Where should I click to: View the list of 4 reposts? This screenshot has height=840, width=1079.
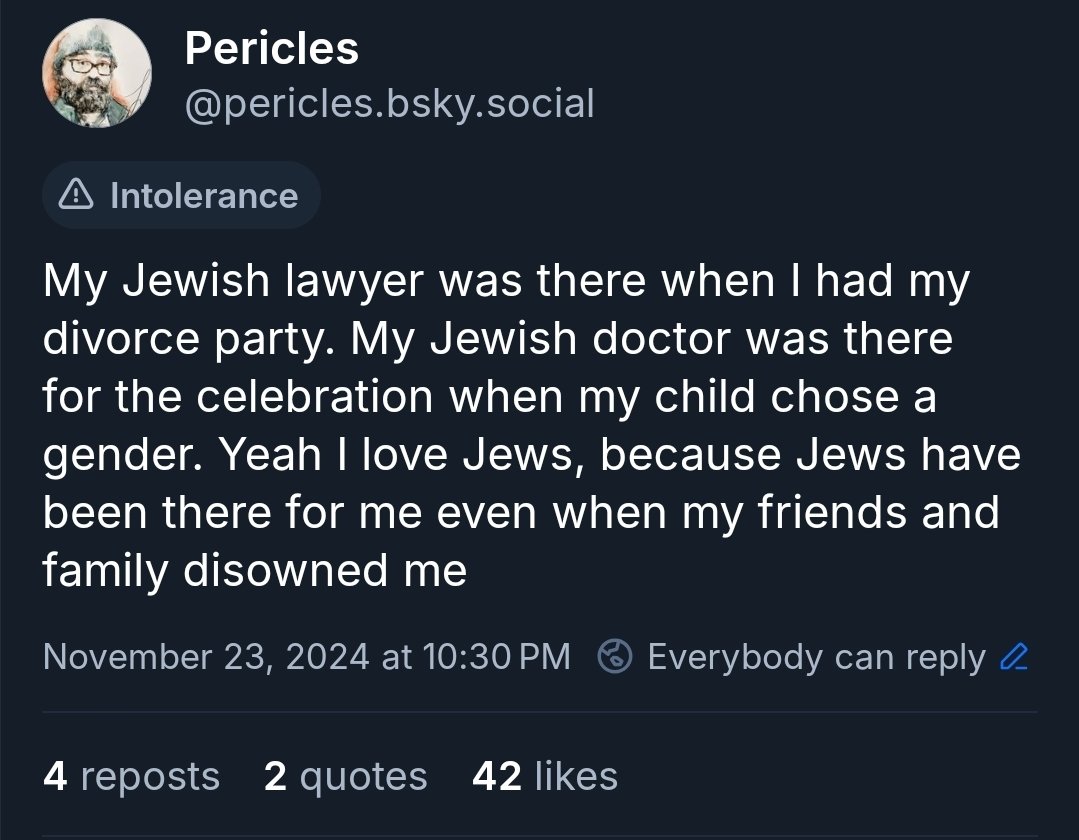131,776
